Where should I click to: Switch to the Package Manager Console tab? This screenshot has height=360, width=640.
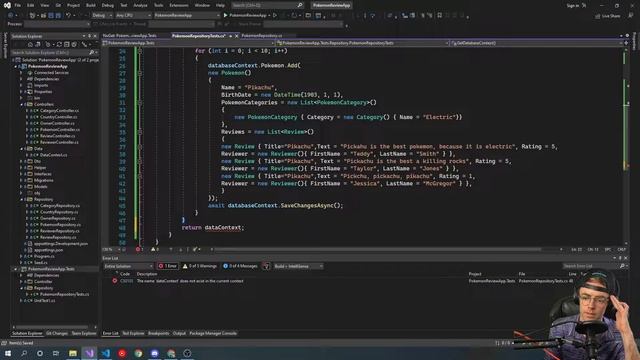pyautogui.click(x=213, y=333)
